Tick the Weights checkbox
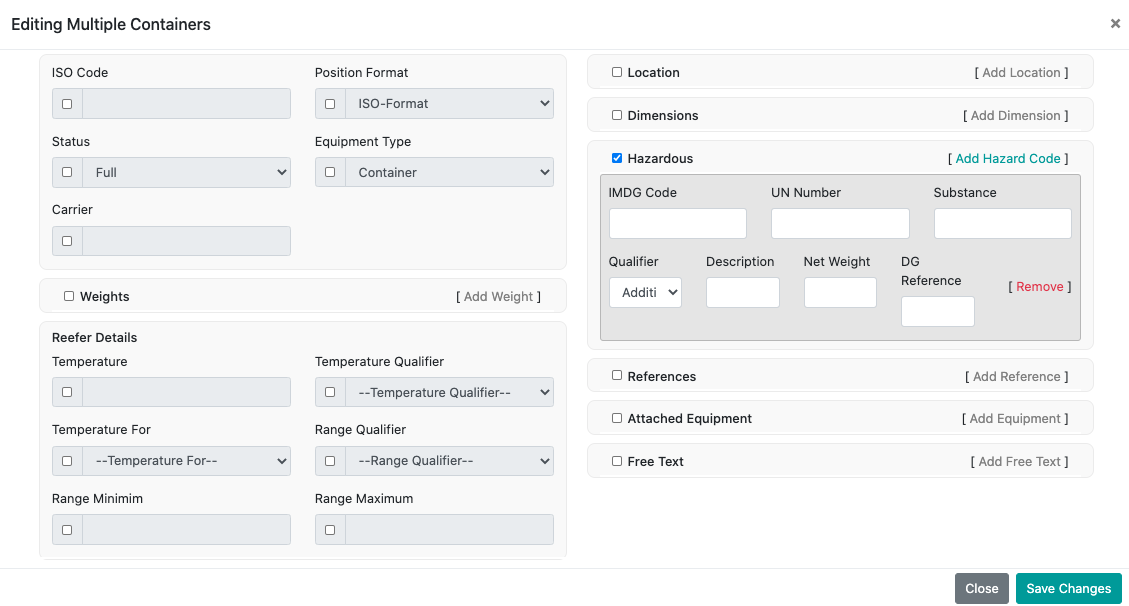The width and height of the screenshot is (1129, 606). (x=69, y=296)
